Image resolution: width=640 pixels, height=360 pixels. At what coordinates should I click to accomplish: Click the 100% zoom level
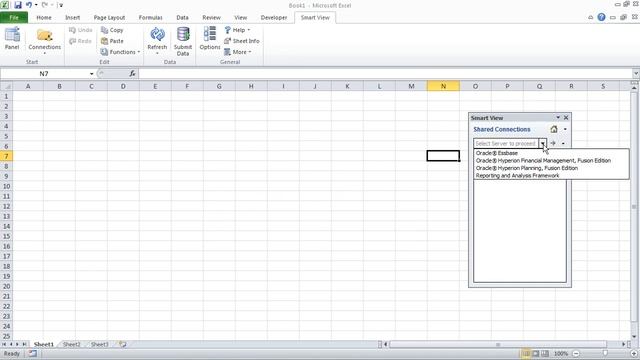[561, 353]
